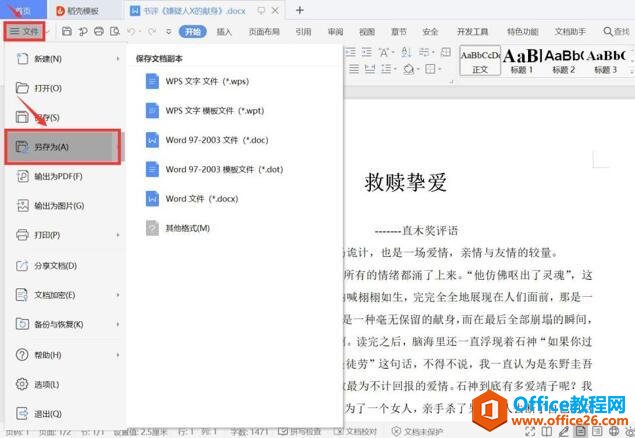Screen dimensions: 635x438
Task: Open the 安全 ribbon tab
Action: pos(430,32)
